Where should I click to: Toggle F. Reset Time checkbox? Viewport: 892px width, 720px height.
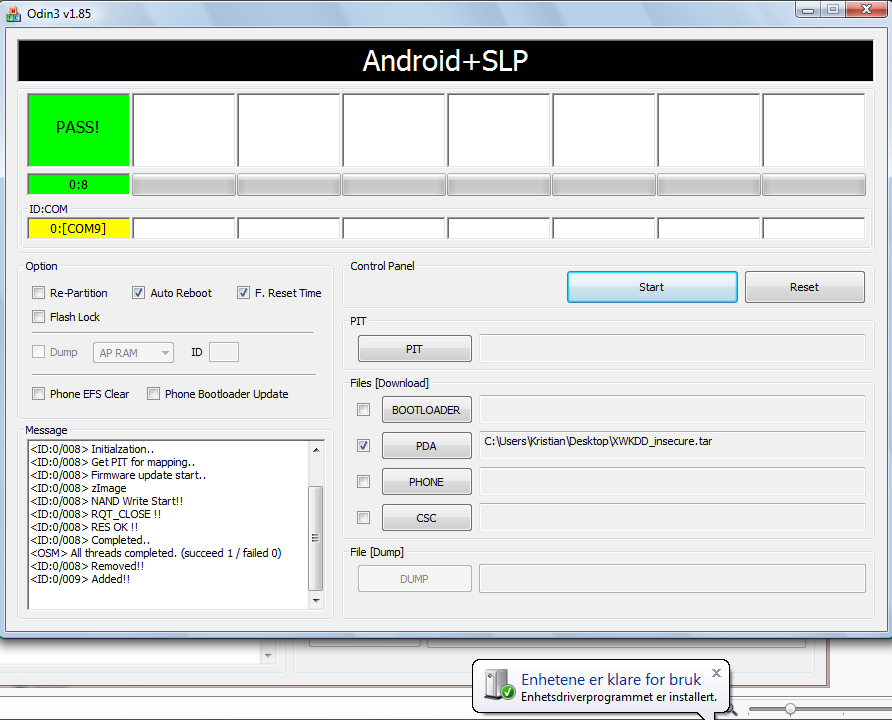coord(243,293)
